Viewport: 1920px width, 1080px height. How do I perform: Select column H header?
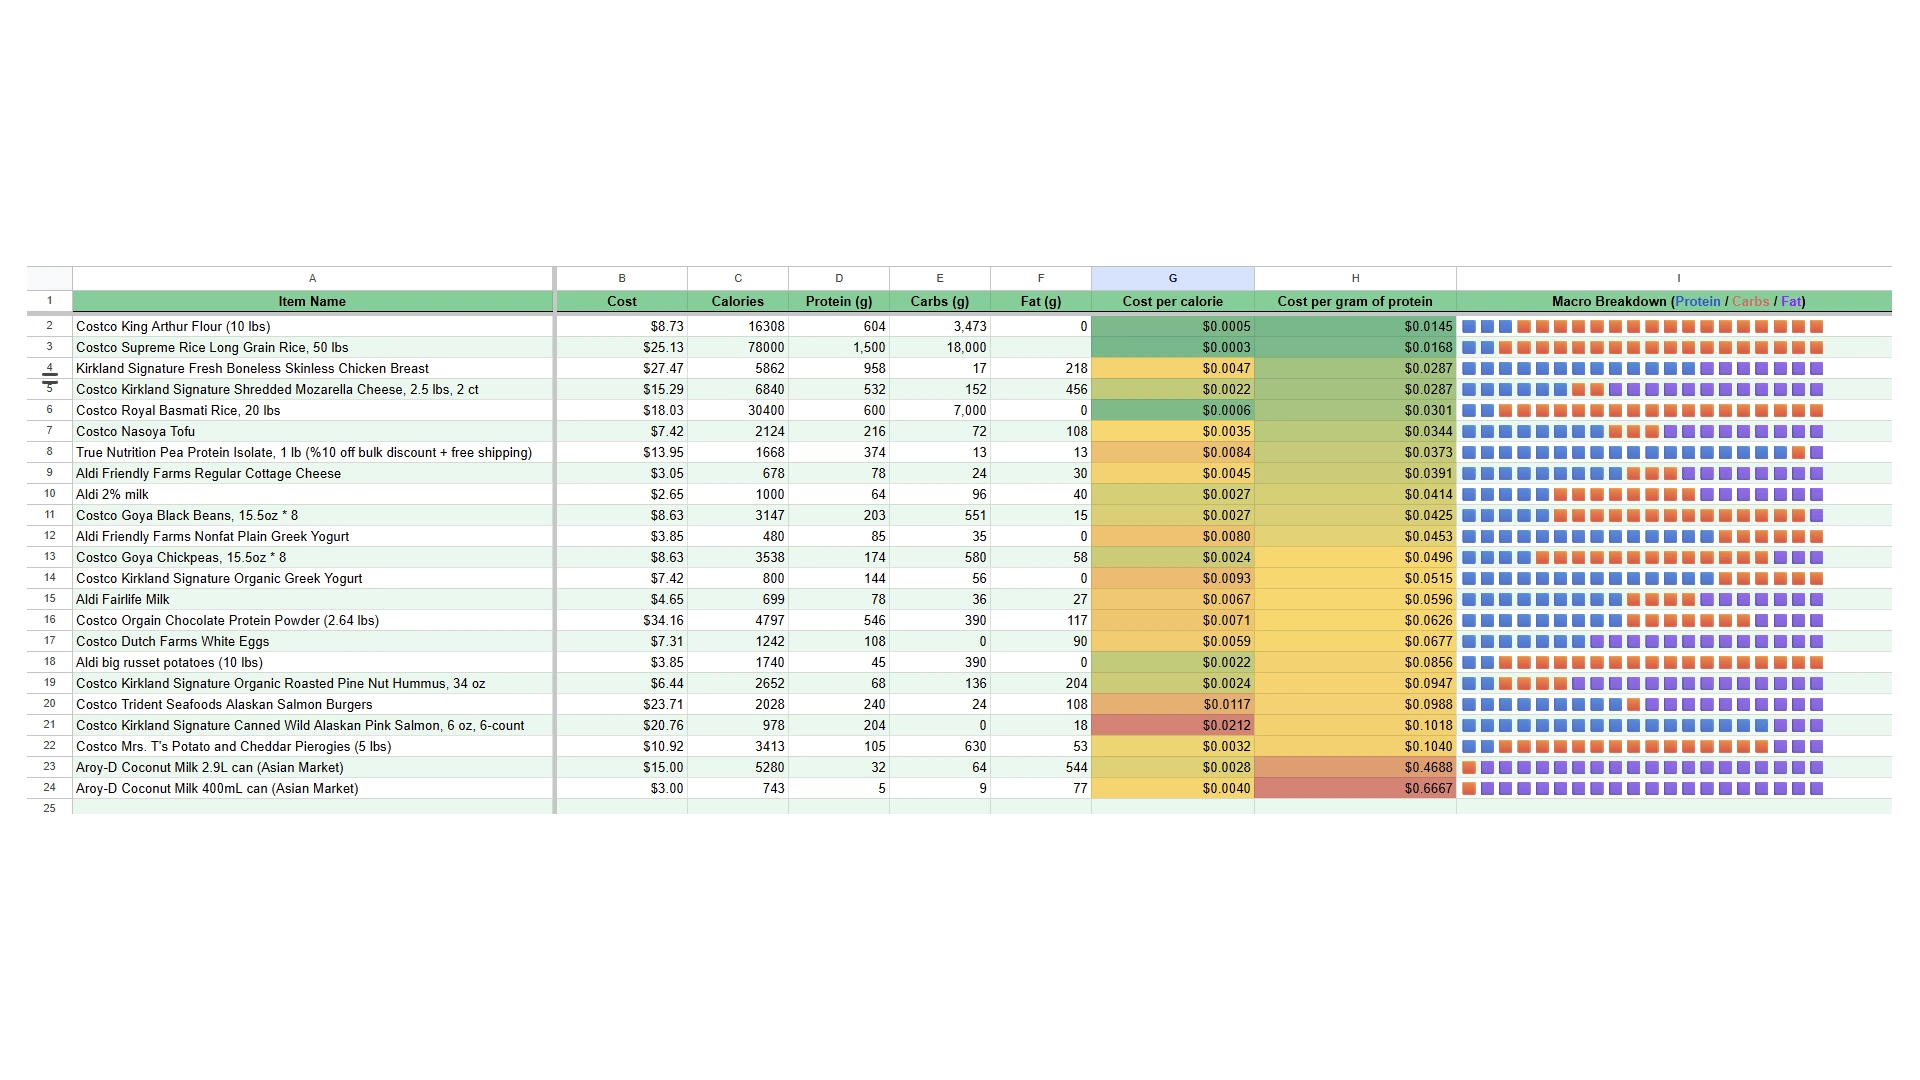(1355, 278)
